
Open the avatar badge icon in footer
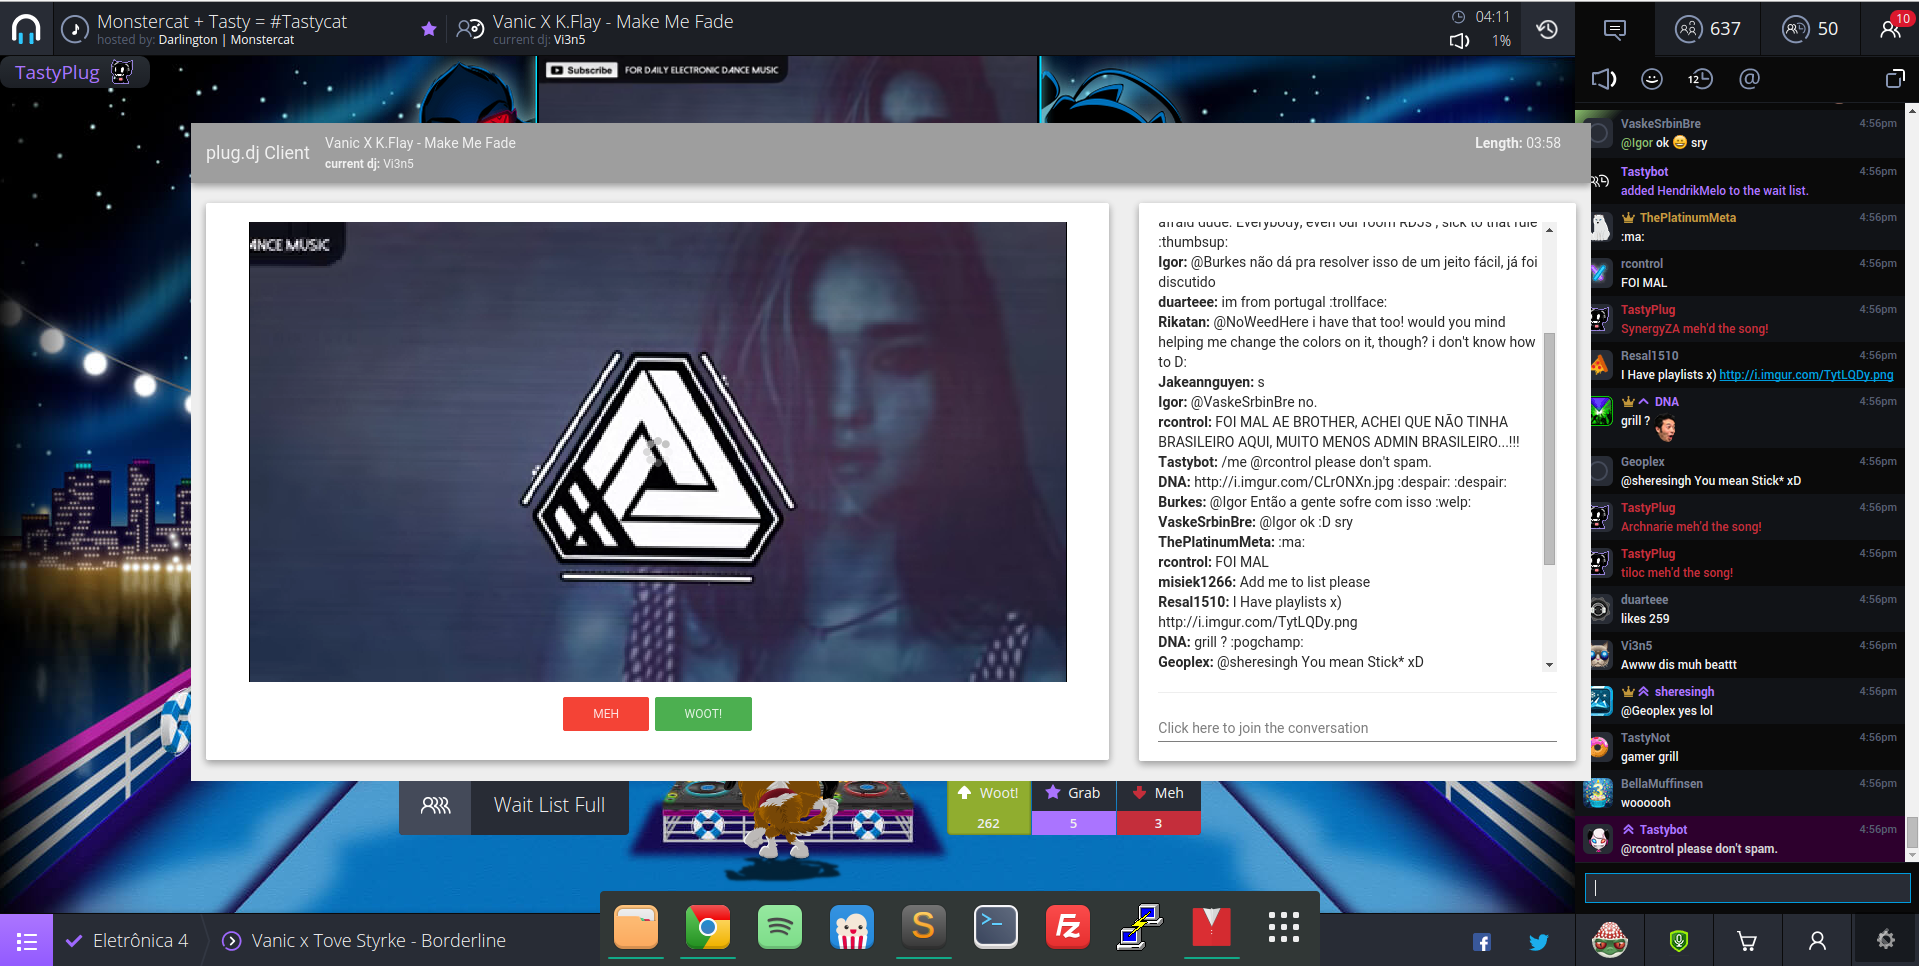click(1610, 940)
